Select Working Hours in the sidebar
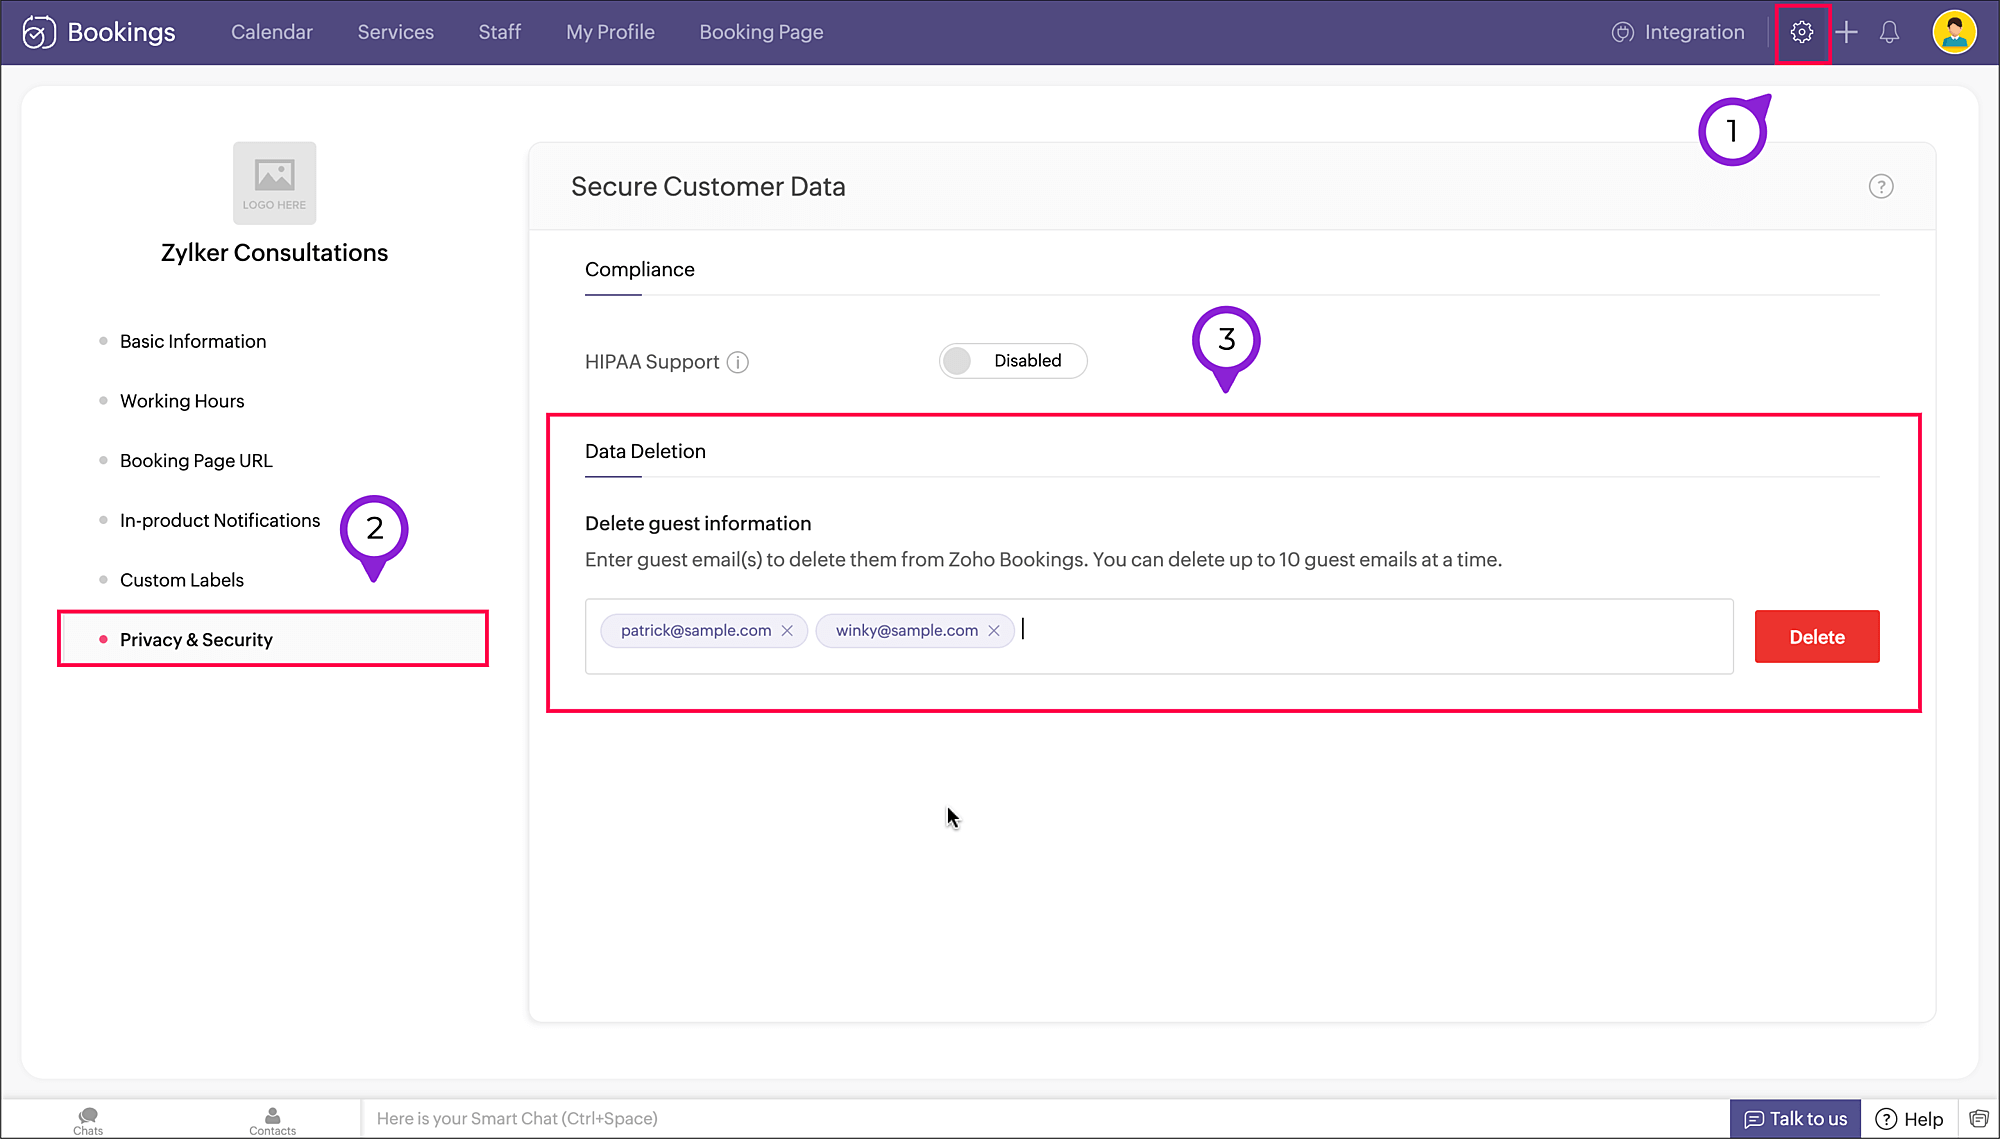Image resolution: width=2000 pixels, height=1139 pixels. click(182, 401)
